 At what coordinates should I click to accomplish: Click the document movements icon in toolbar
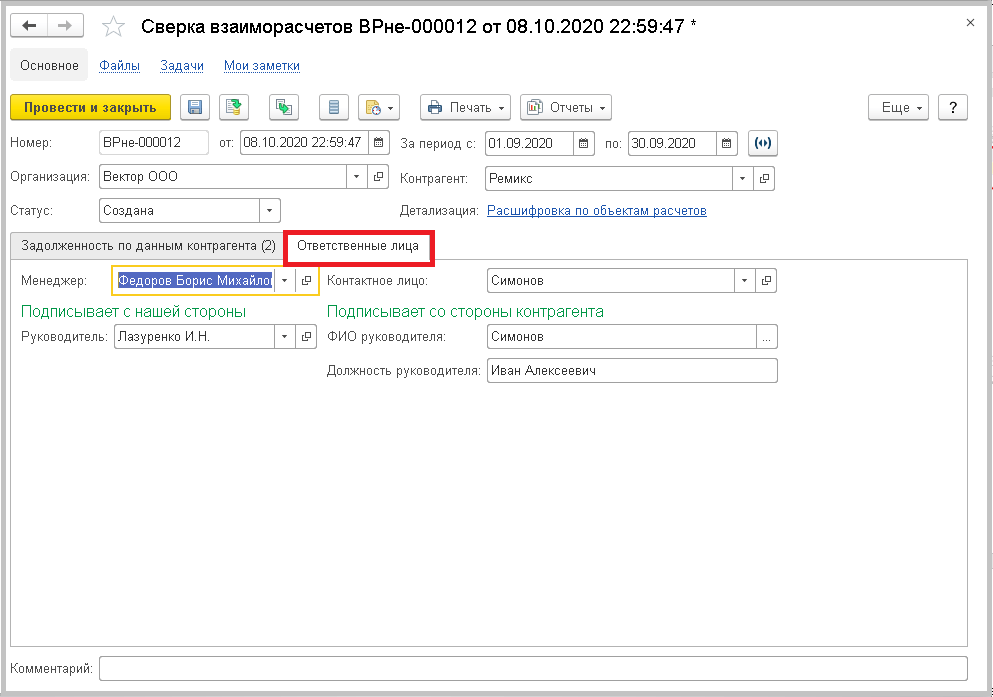[x=285, y=108]
